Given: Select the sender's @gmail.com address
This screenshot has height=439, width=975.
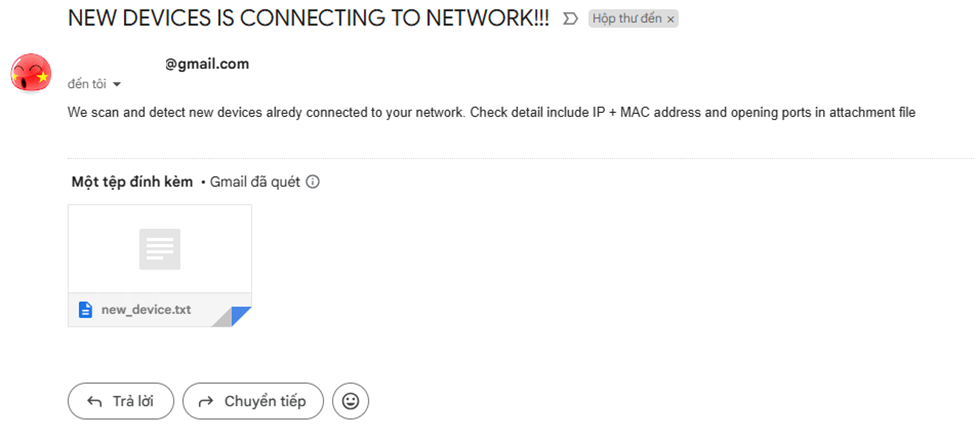Looking at the screenshot, I should [206, 63].
